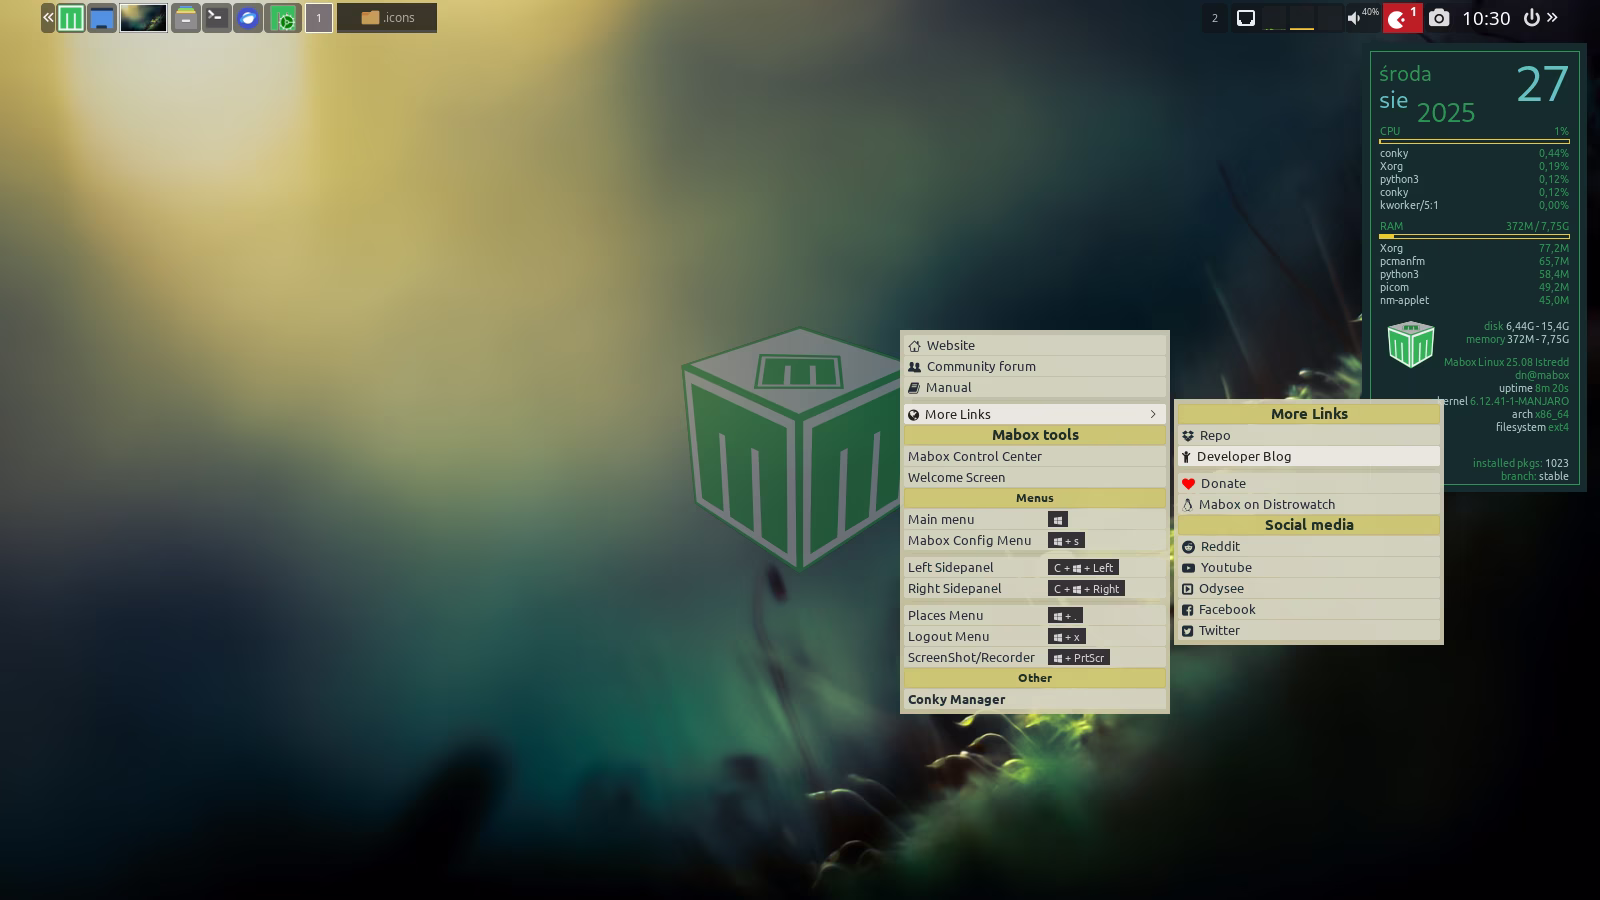The width and height of the screenshot is (1600, 900).
Task: Switch to workspace 2 in the panel
Action: [1215, 18]
